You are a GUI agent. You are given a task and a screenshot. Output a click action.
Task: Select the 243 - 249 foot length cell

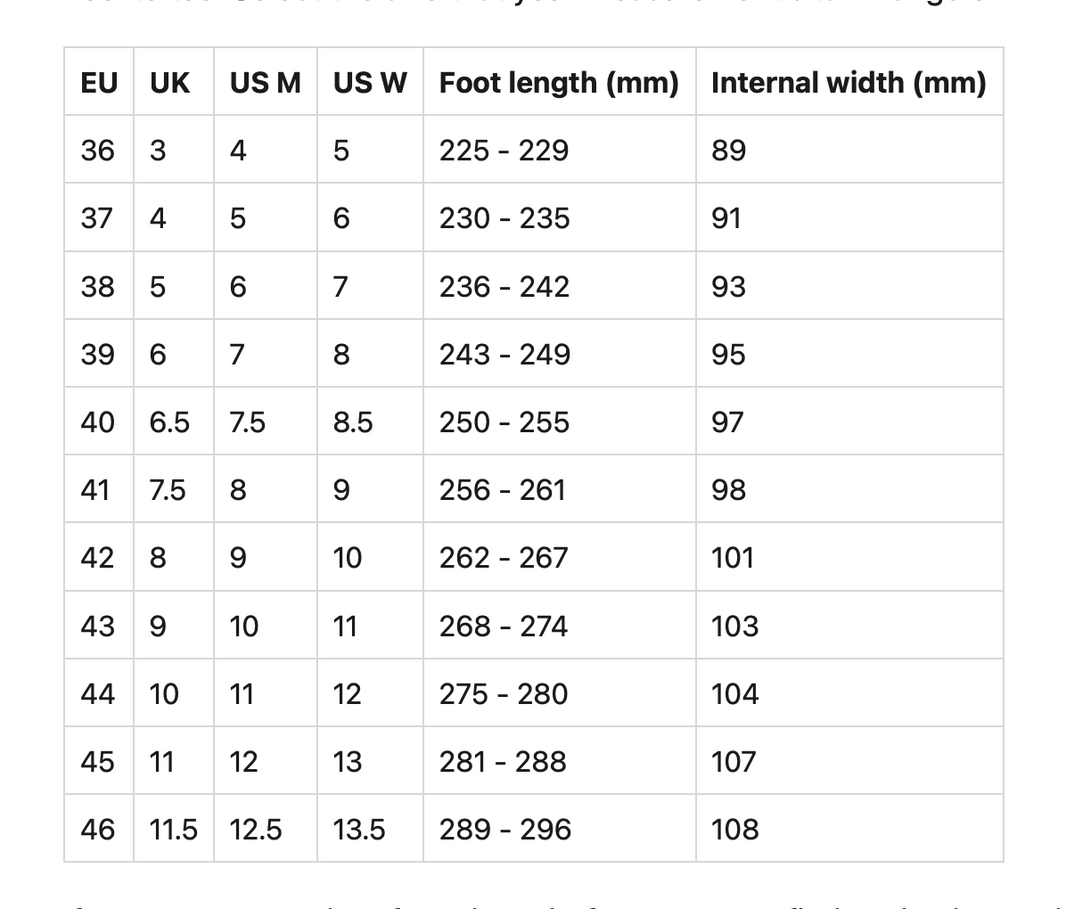coord(504,354)
